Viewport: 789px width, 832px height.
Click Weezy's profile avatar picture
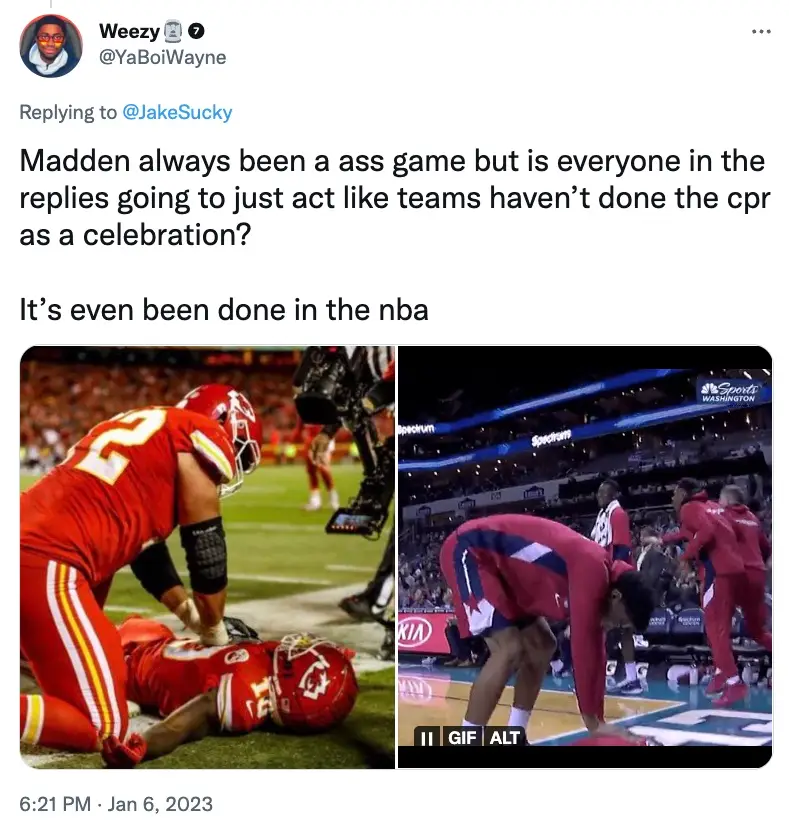(x=51, y=46)
